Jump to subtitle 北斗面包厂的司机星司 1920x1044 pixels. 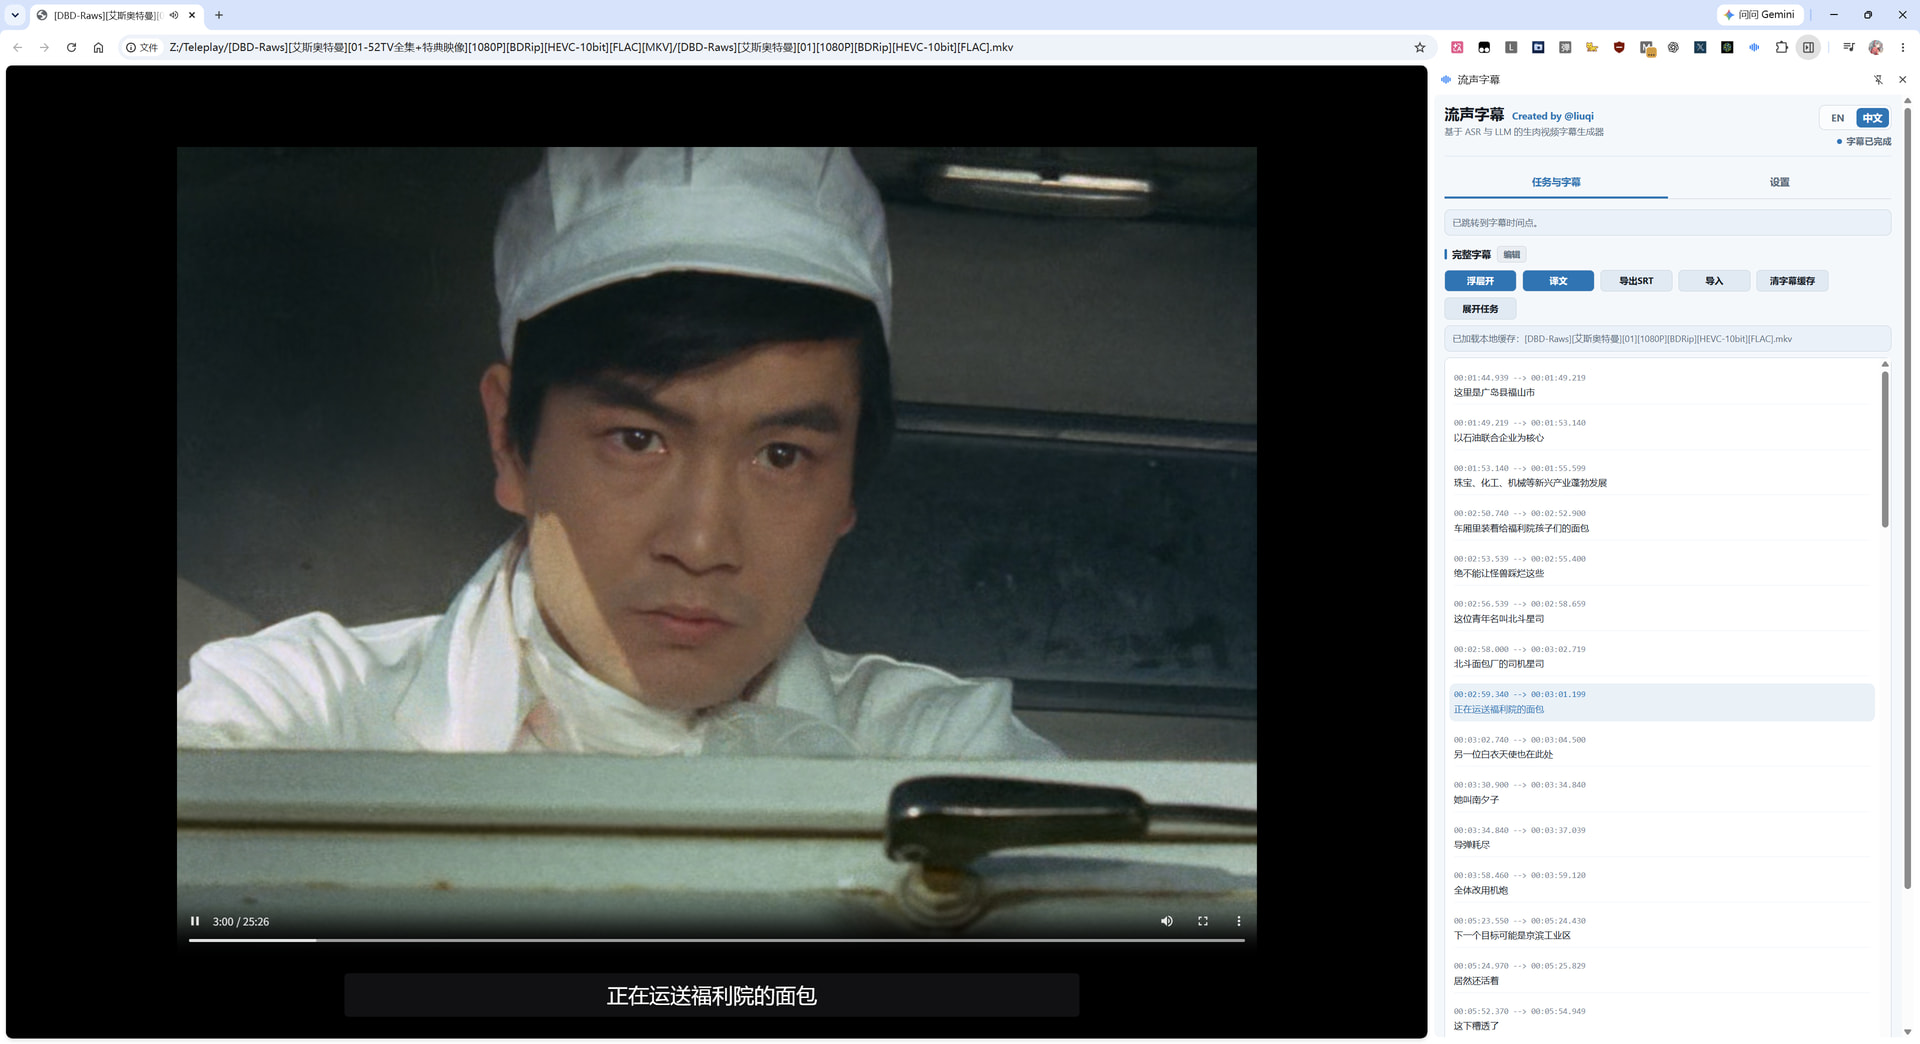pos(1662,657)
